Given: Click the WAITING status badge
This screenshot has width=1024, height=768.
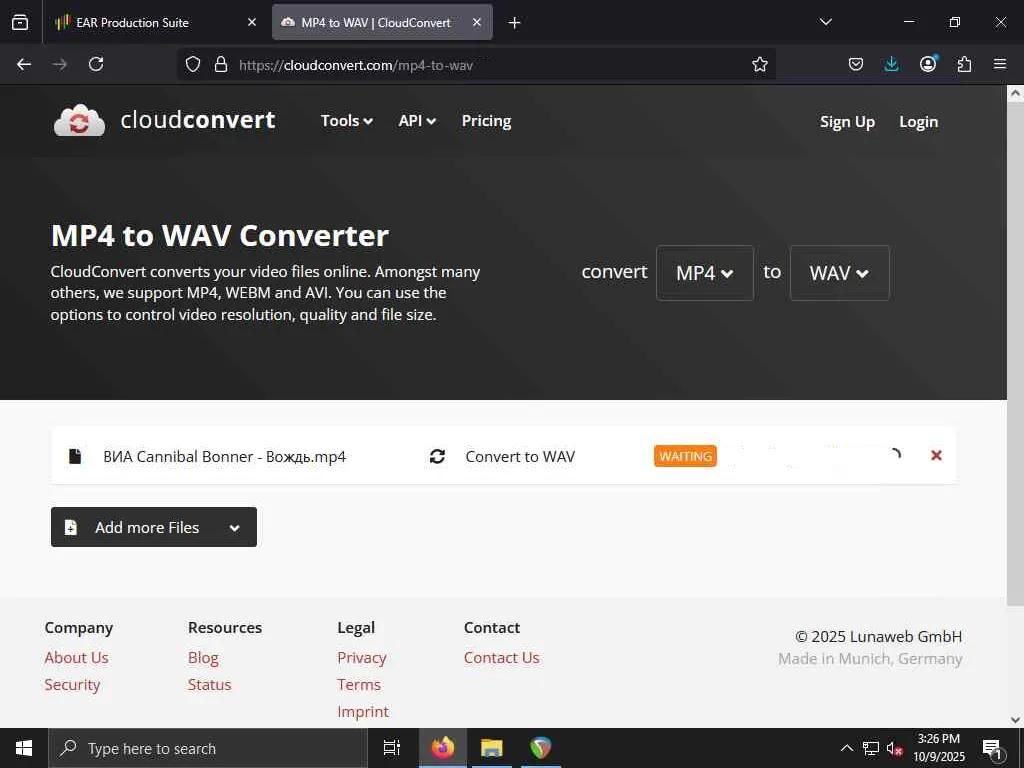Looking at the screenshot, I should (x=685, y=456).
